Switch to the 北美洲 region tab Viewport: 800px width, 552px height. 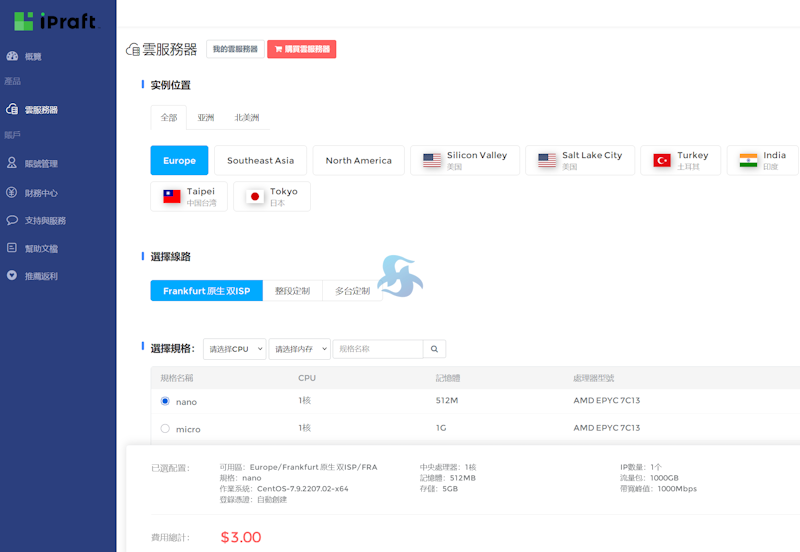246,118
